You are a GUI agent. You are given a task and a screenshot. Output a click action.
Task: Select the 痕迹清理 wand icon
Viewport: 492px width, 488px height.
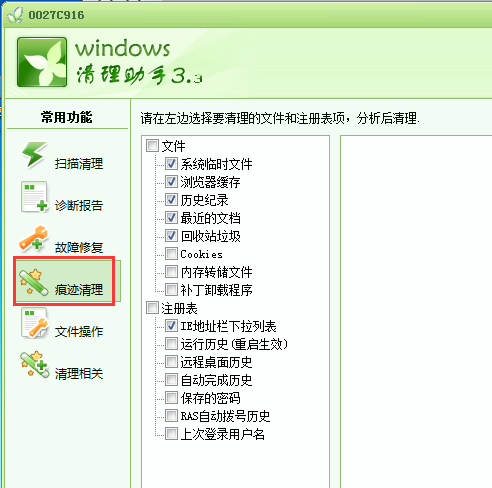pos(34,282)
